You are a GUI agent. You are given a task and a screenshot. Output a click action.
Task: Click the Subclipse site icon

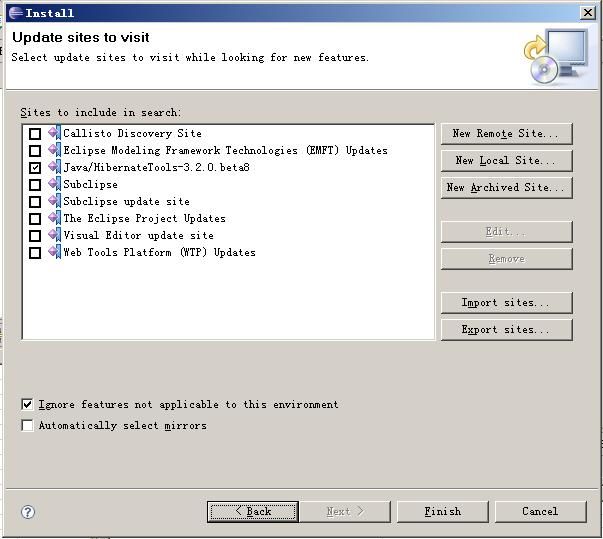click(55, 184)
